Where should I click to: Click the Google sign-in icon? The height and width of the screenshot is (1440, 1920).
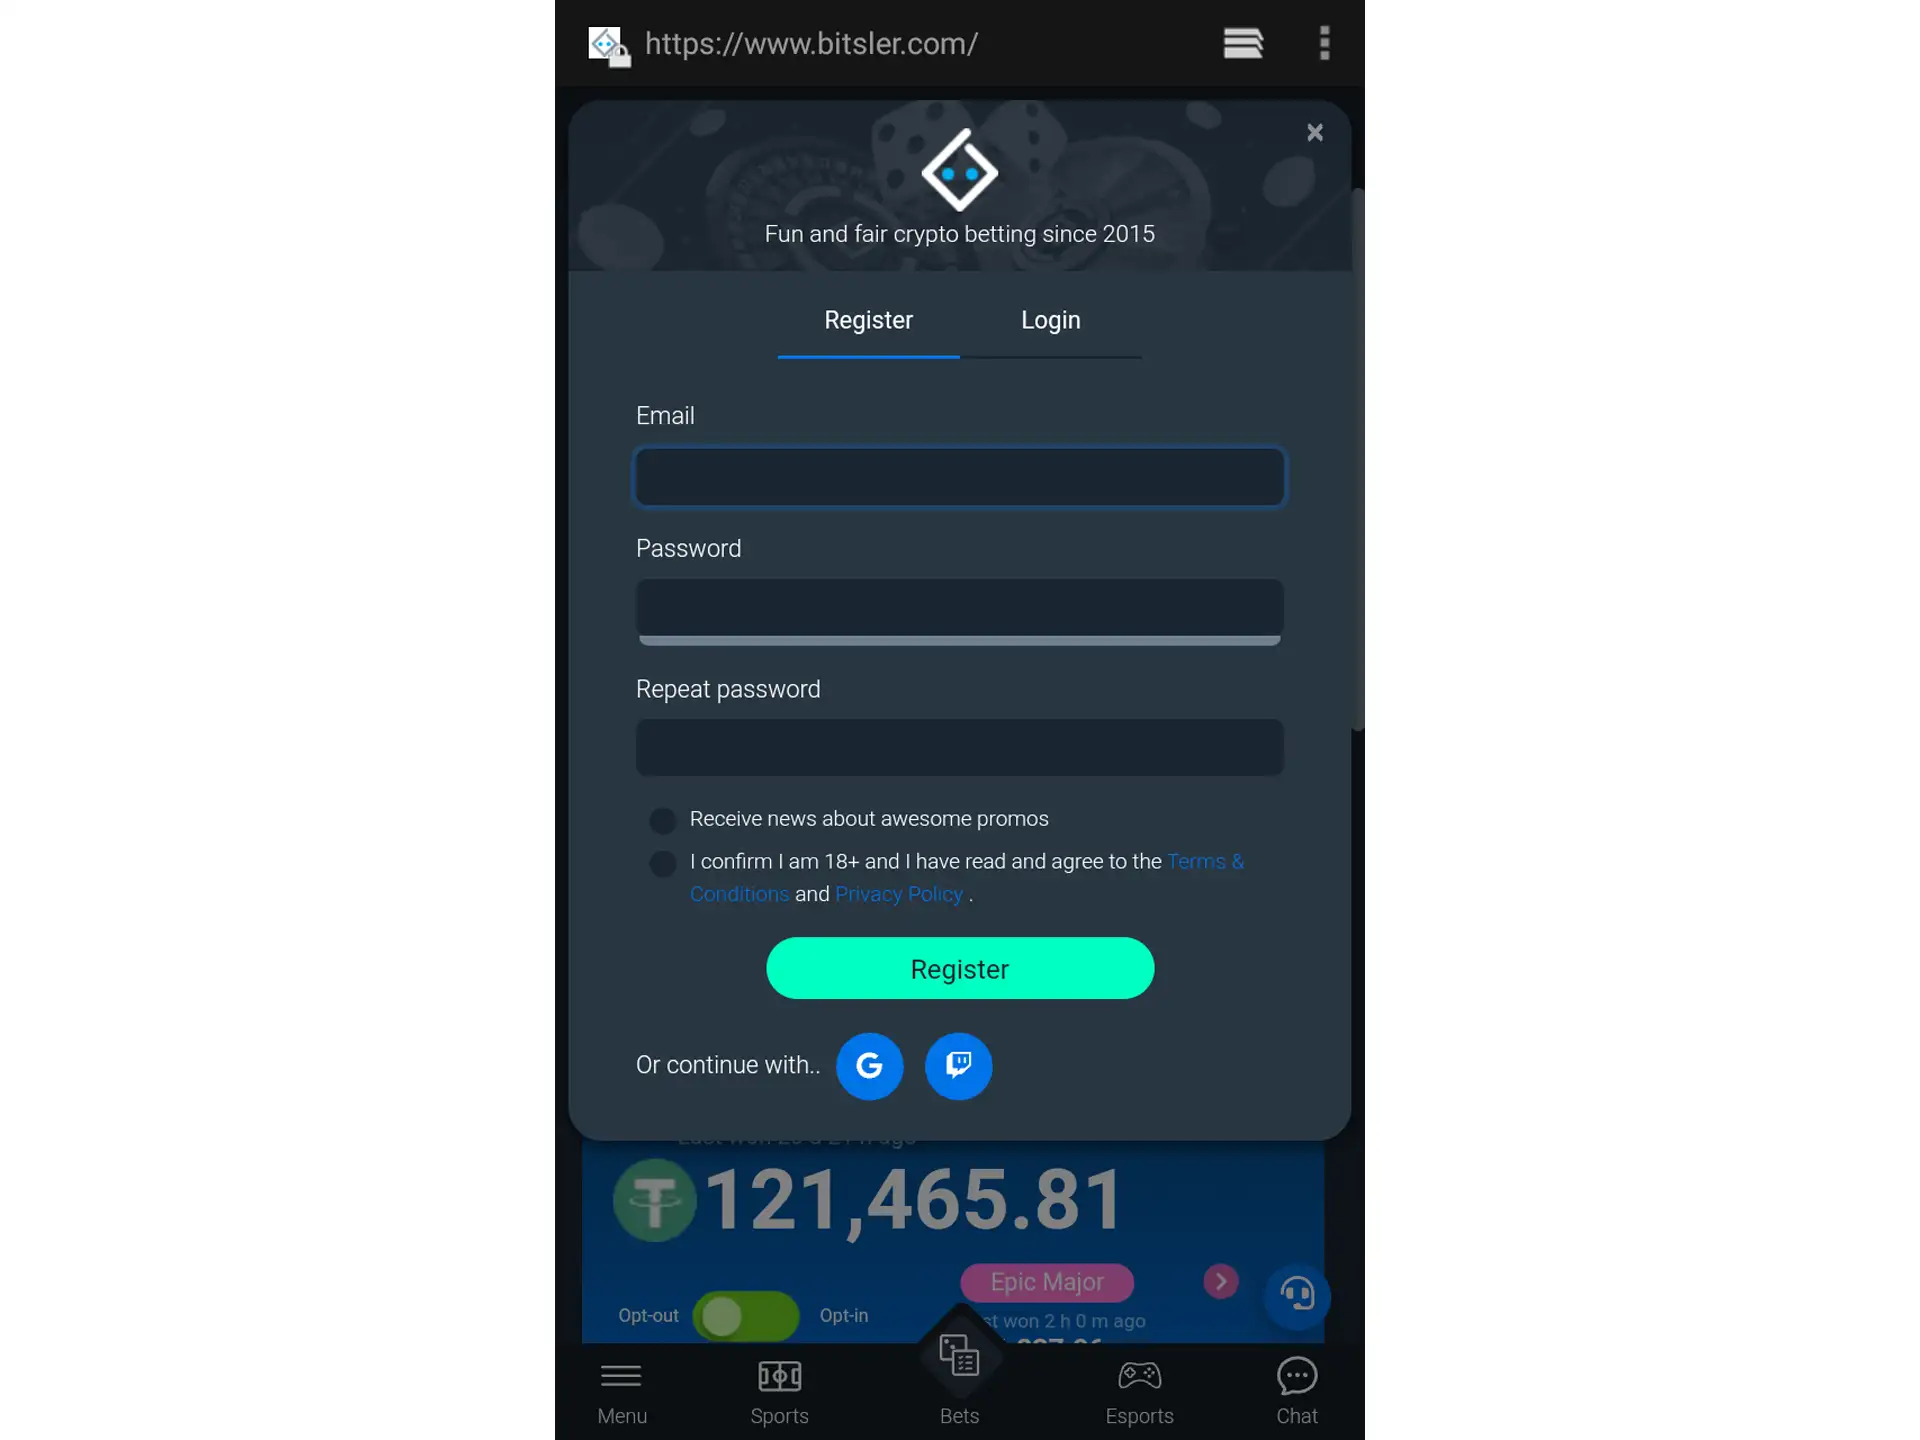click(x=869, y=1065)
